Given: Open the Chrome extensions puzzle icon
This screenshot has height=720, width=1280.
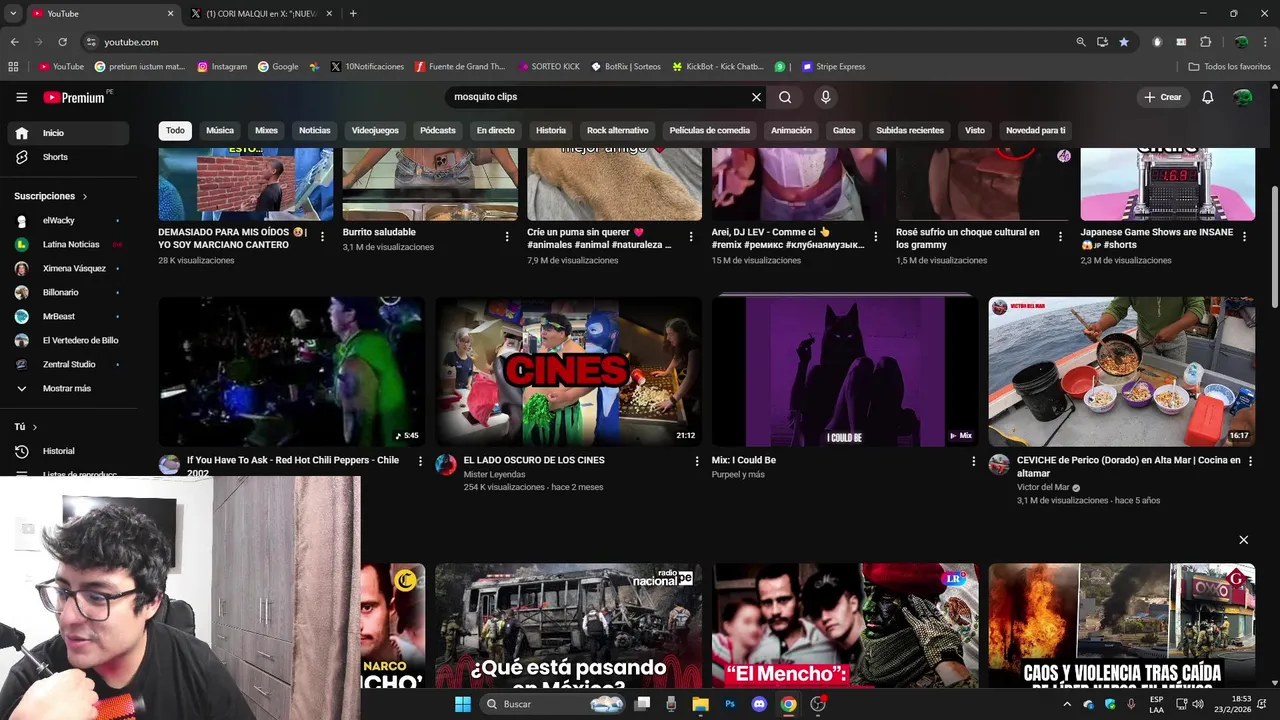Looking at the screenshot, I should (x=1205, y=42).
